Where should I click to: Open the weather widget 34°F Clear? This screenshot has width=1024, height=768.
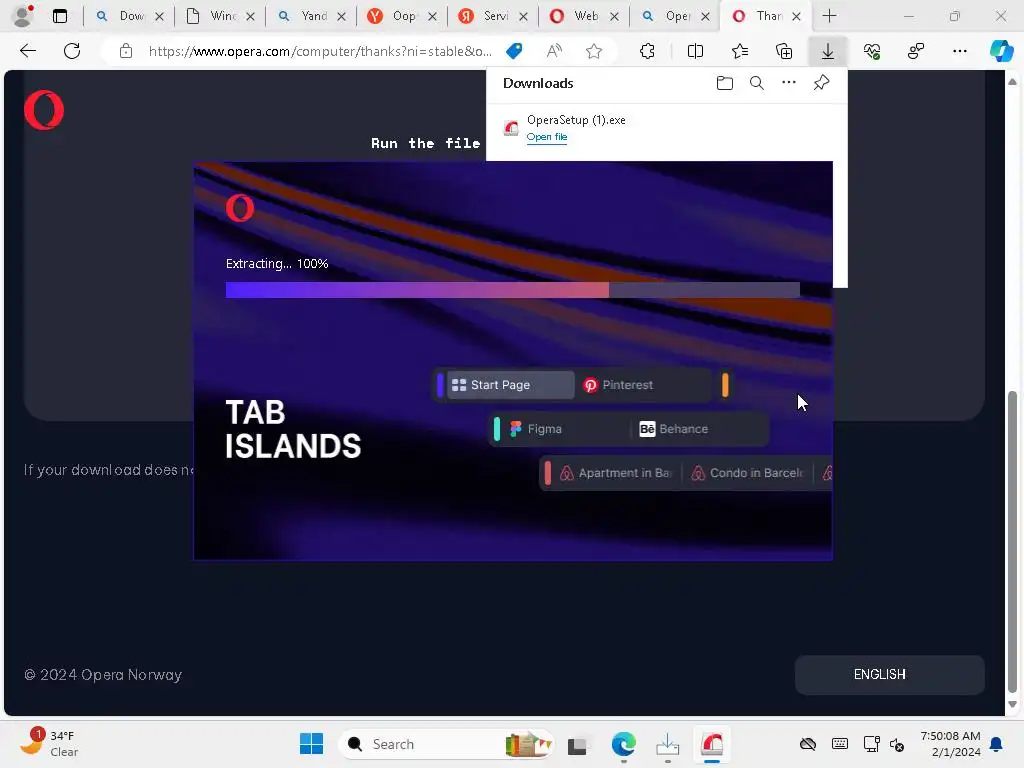(49, 743)
